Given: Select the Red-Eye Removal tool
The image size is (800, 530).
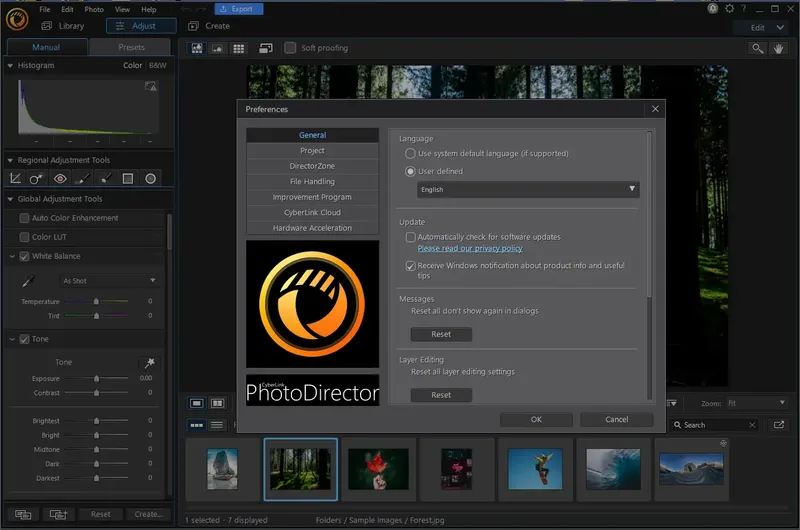Looking at the screenshot, I should coord(60,179).
